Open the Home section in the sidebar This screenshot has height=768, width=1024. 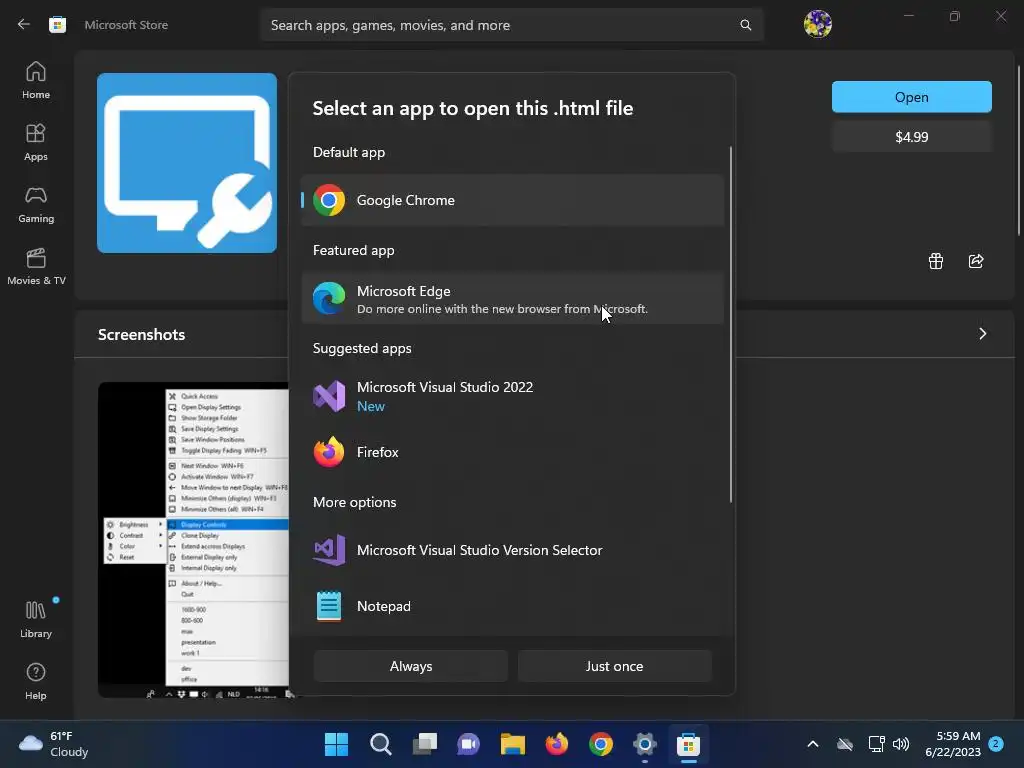[36, 80]
